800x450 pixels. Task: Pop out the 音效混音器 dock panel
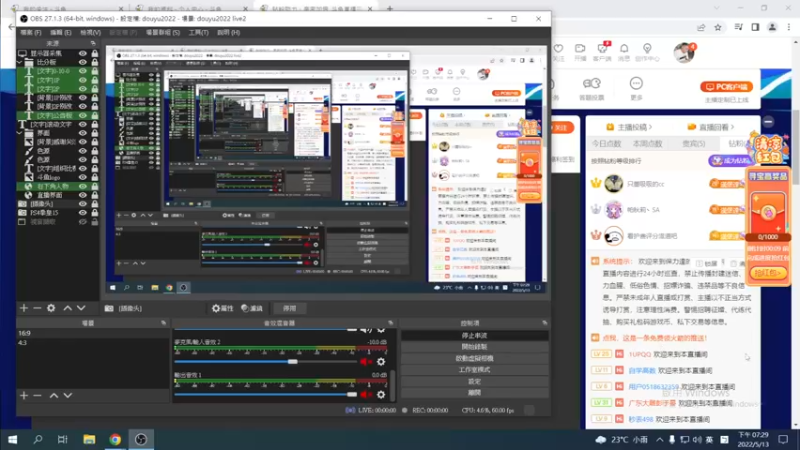390,323
